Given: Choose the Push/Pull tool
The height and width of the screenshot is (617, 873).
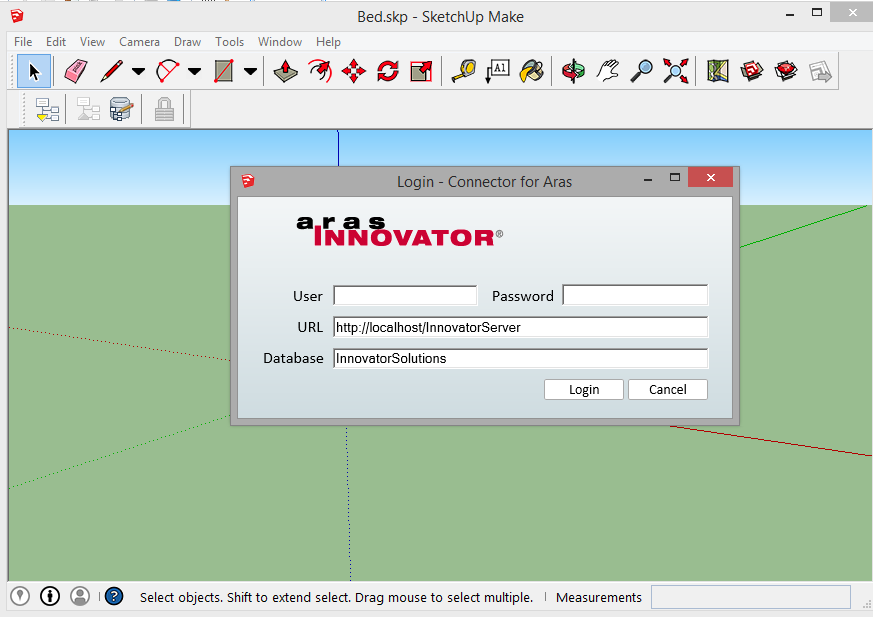Looking at the screenshot, I should (x=286, y=71).
